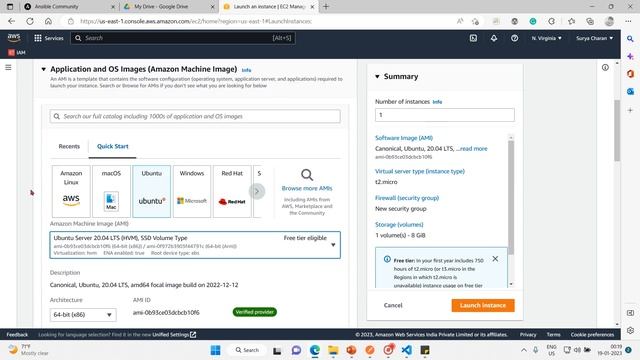Click the AWS console search box
640x360 pixels.
(183, 38)
